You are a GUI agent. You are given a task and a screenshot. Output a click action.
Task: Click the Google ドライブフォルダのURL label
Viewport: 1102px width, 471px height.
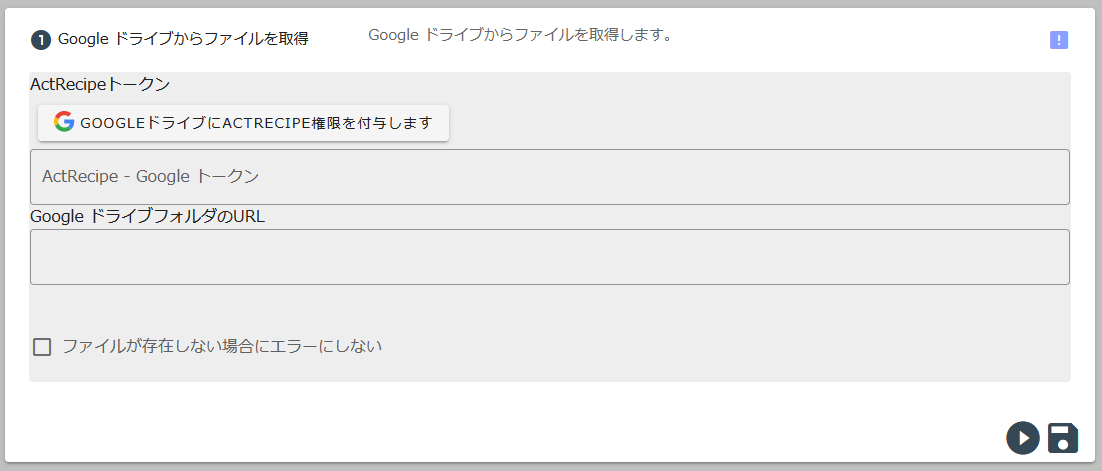coord(147,216)
